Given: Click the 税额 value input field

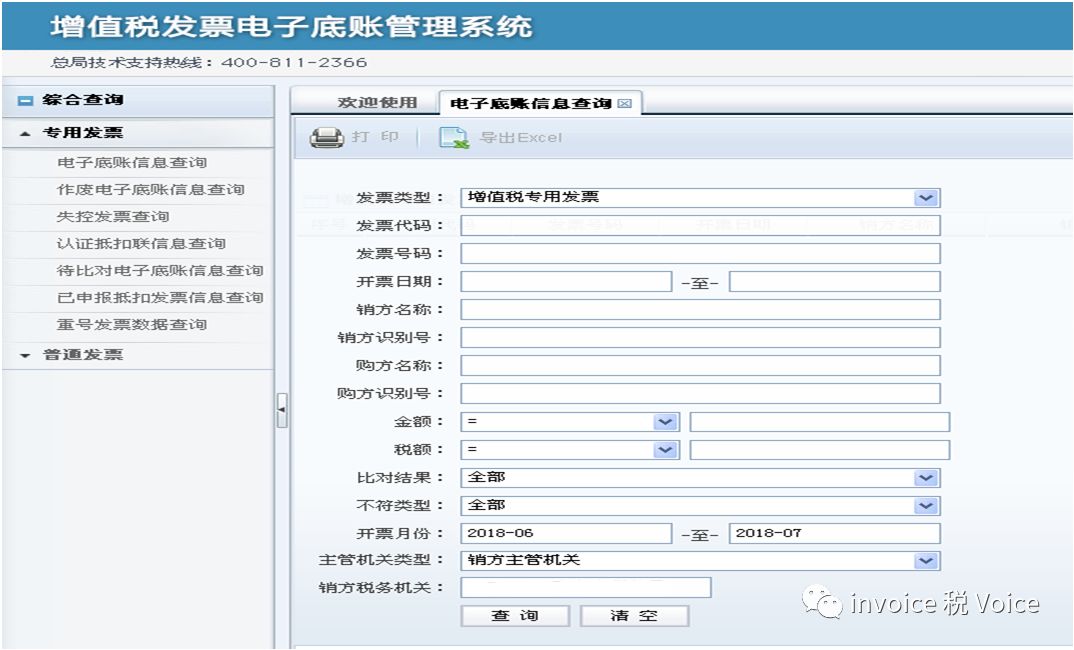Looking at the screenshot, I should click(x=819, y=450).
